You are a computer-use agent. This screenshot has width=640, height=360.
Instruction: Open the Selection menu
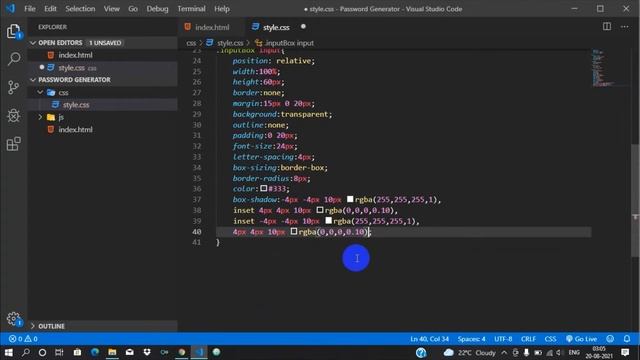tap(80, 9)
